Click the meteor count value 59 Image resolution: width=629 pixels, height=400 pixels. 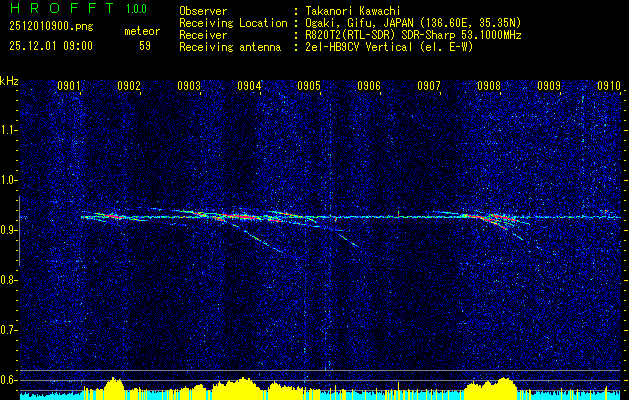145,46
